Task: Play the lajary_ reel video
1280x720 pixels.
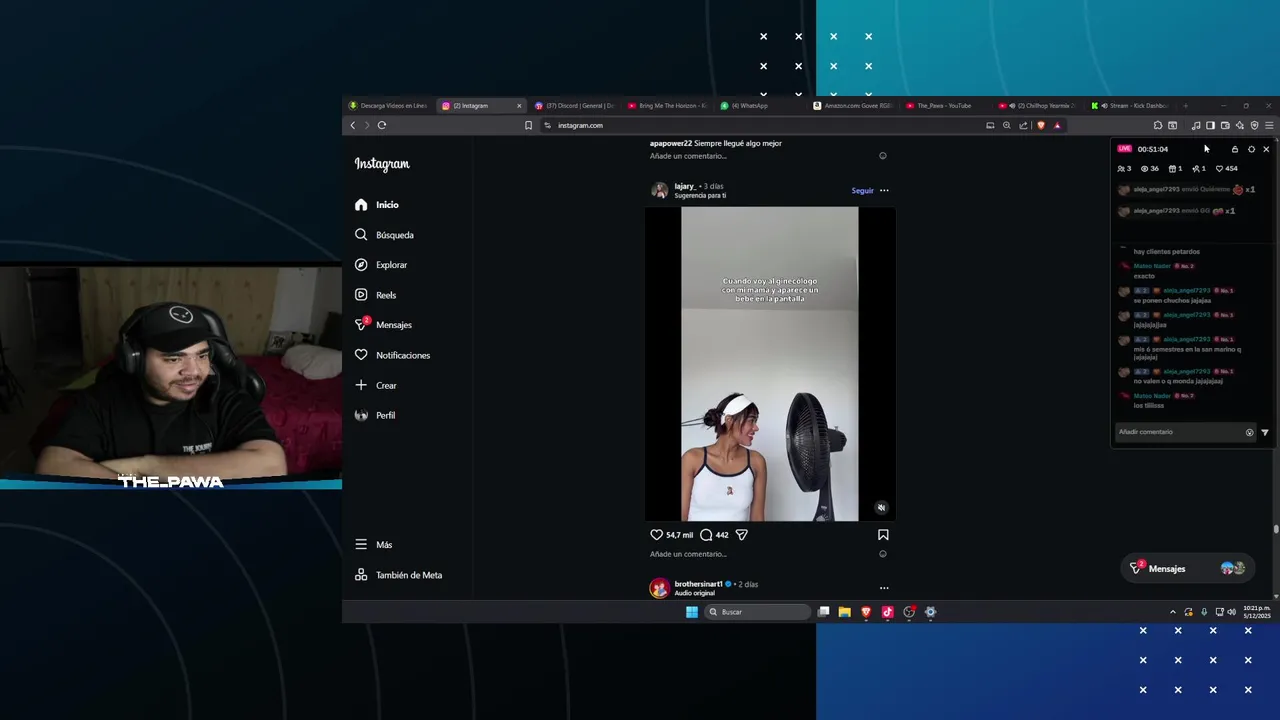Action: (769, 364)
